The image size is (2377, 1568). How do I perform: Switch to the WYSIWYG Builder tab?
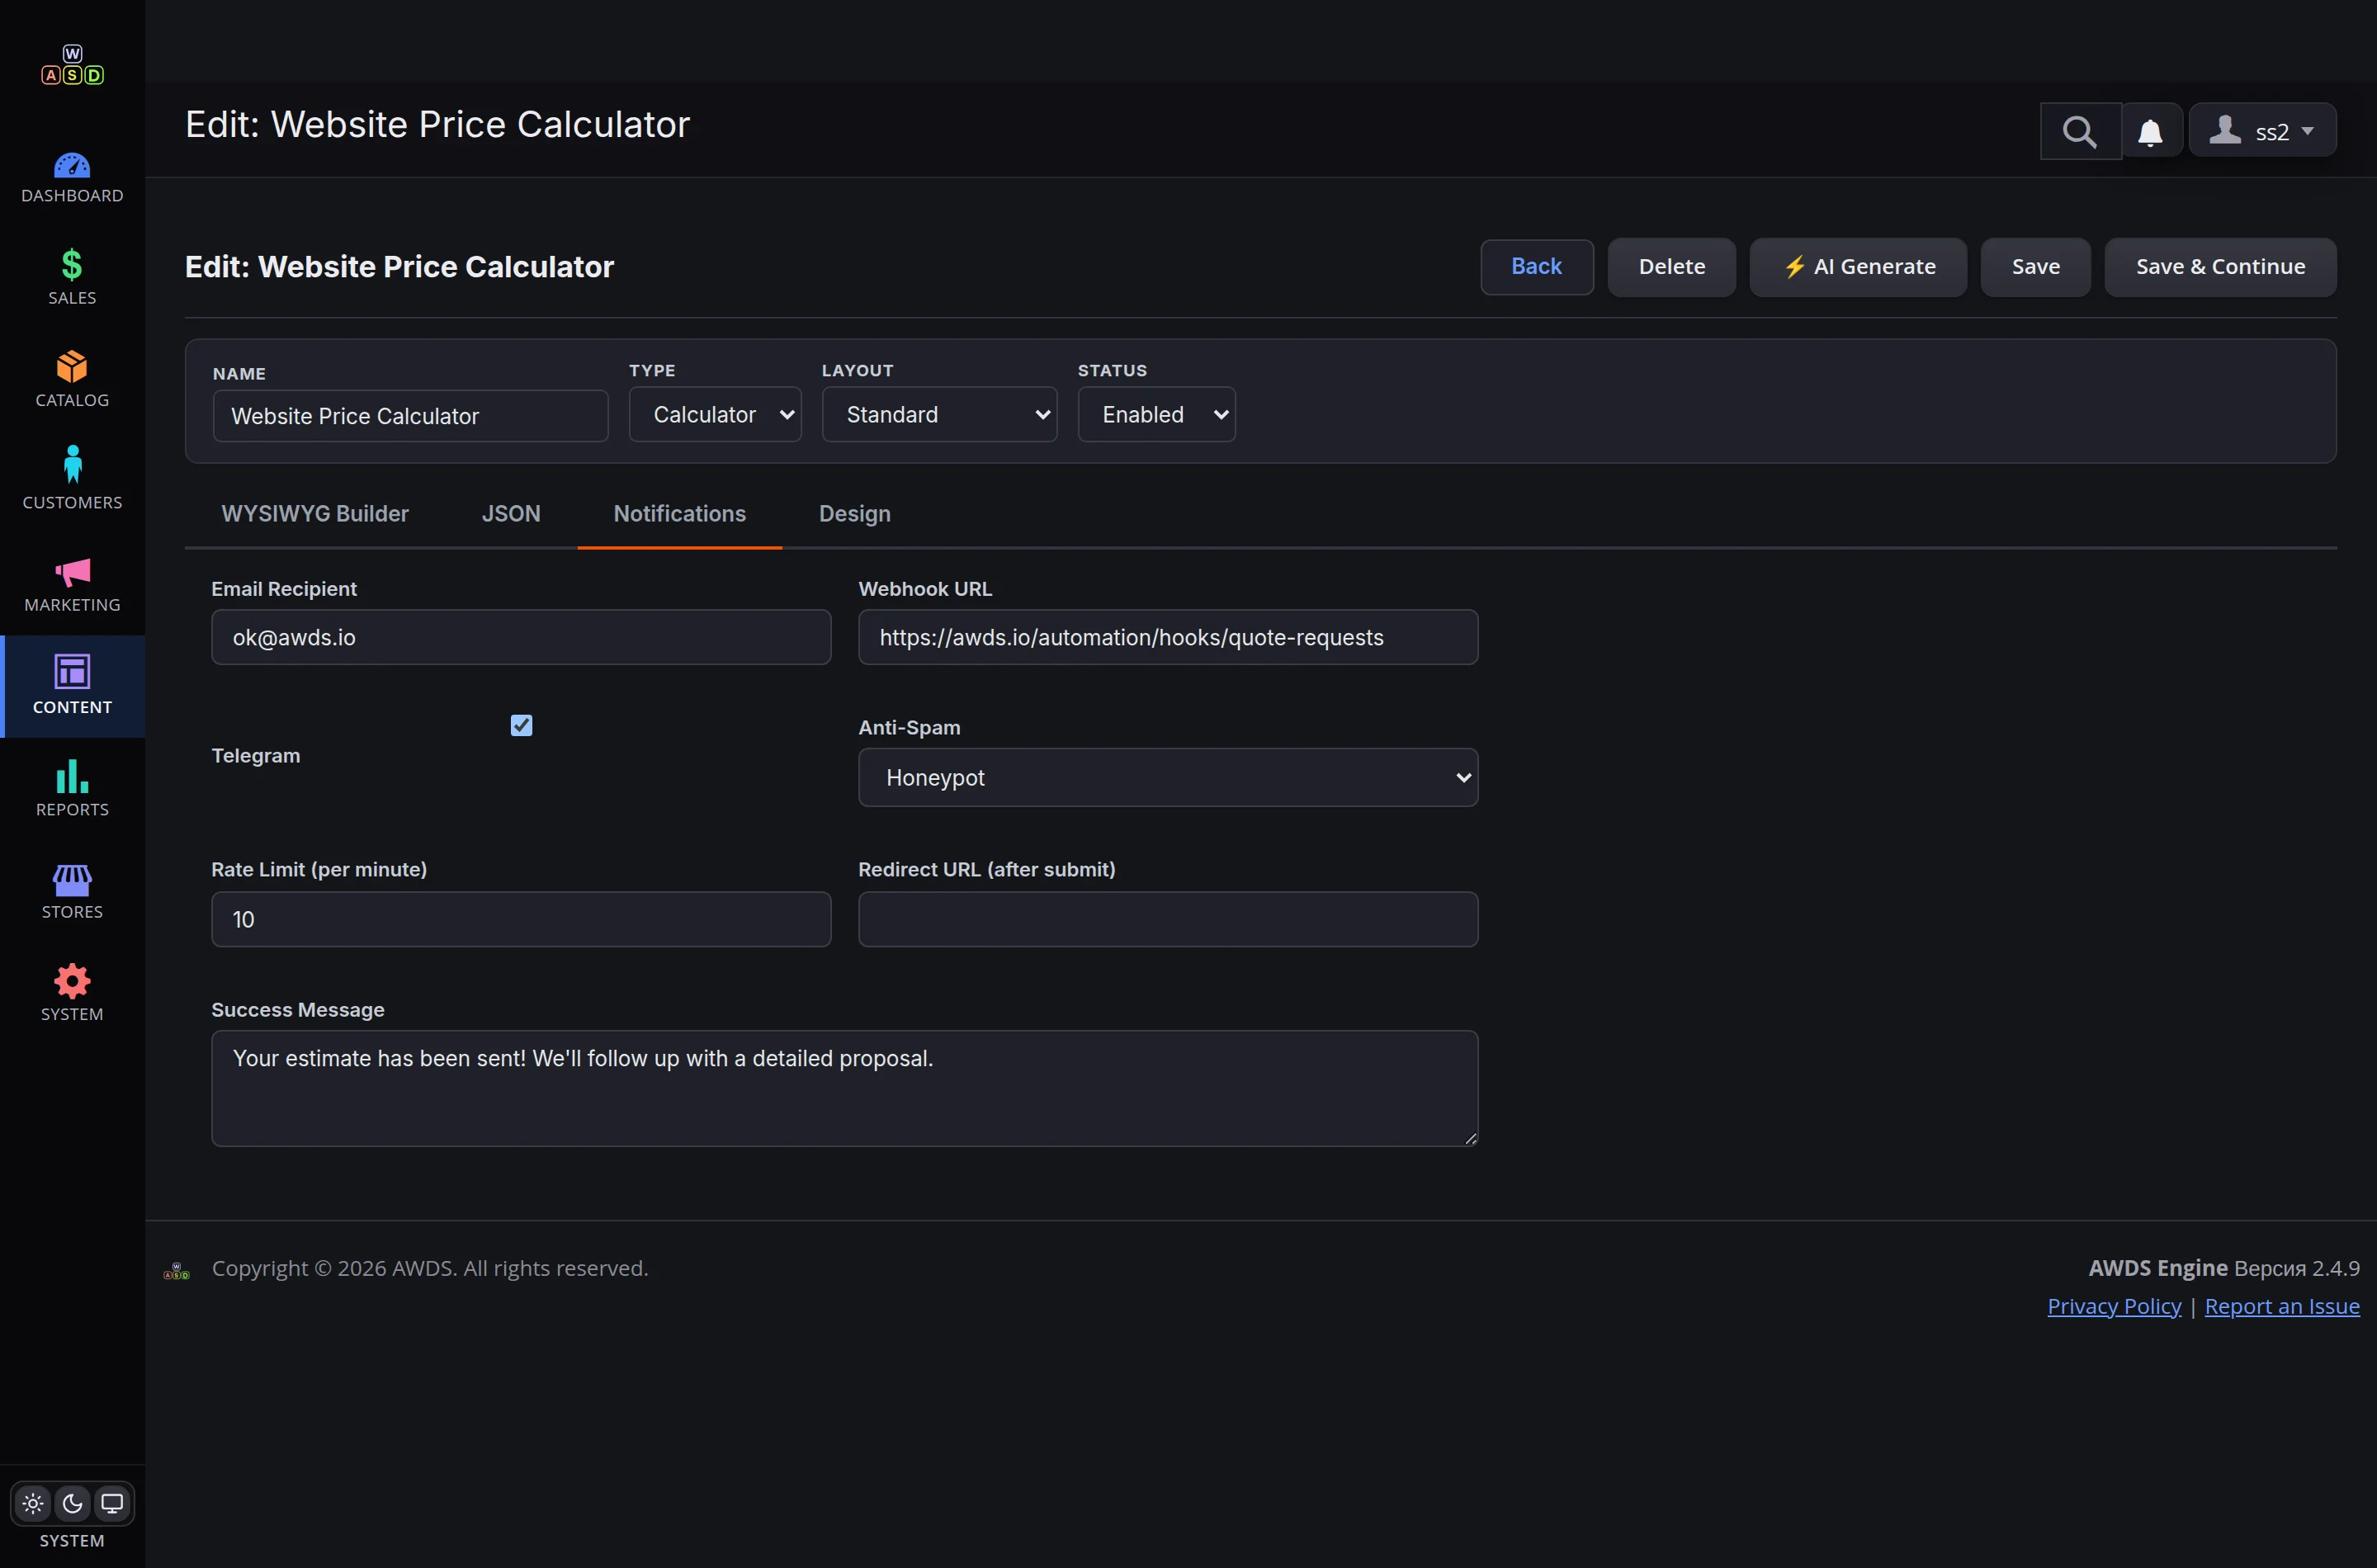[x=315, y=513]
